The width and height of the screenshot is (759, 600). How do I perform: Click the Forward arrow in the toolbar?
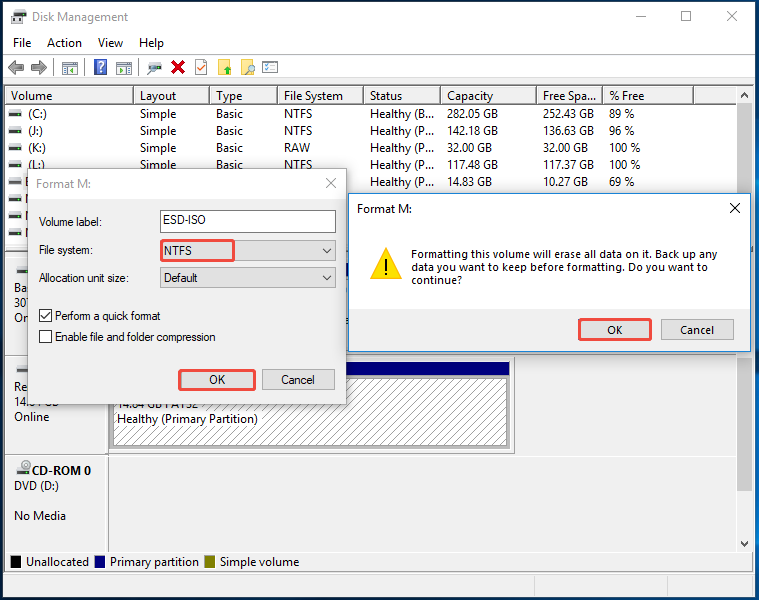39,67
